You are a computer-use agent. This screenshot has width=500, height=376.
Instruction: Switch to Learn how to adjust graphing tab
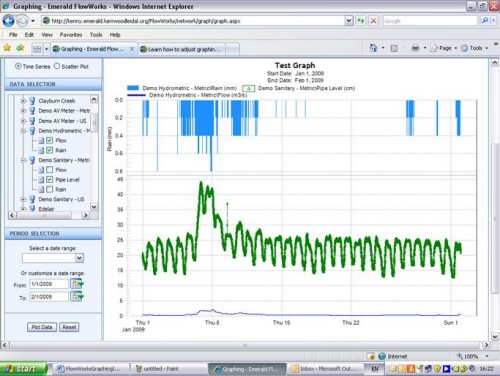[x=182, y=49]
